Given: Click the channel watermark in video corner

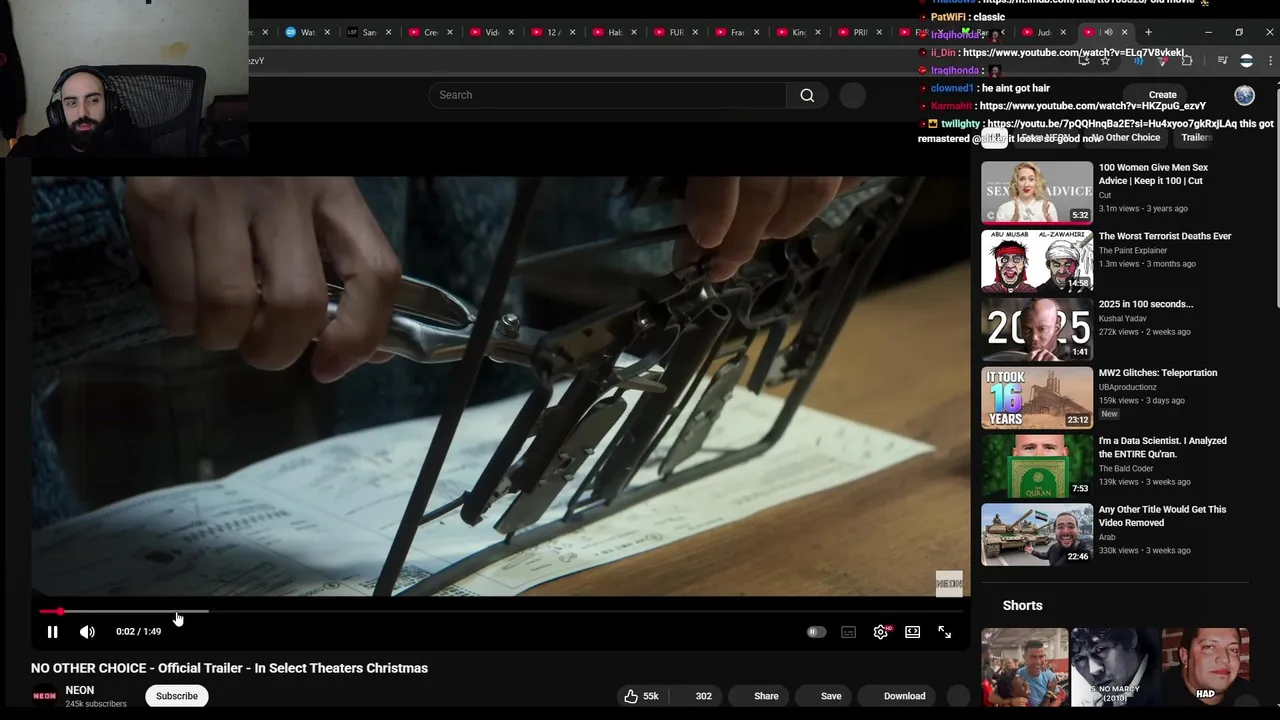Looking at the screenshot, I should [x=949, y=584].
